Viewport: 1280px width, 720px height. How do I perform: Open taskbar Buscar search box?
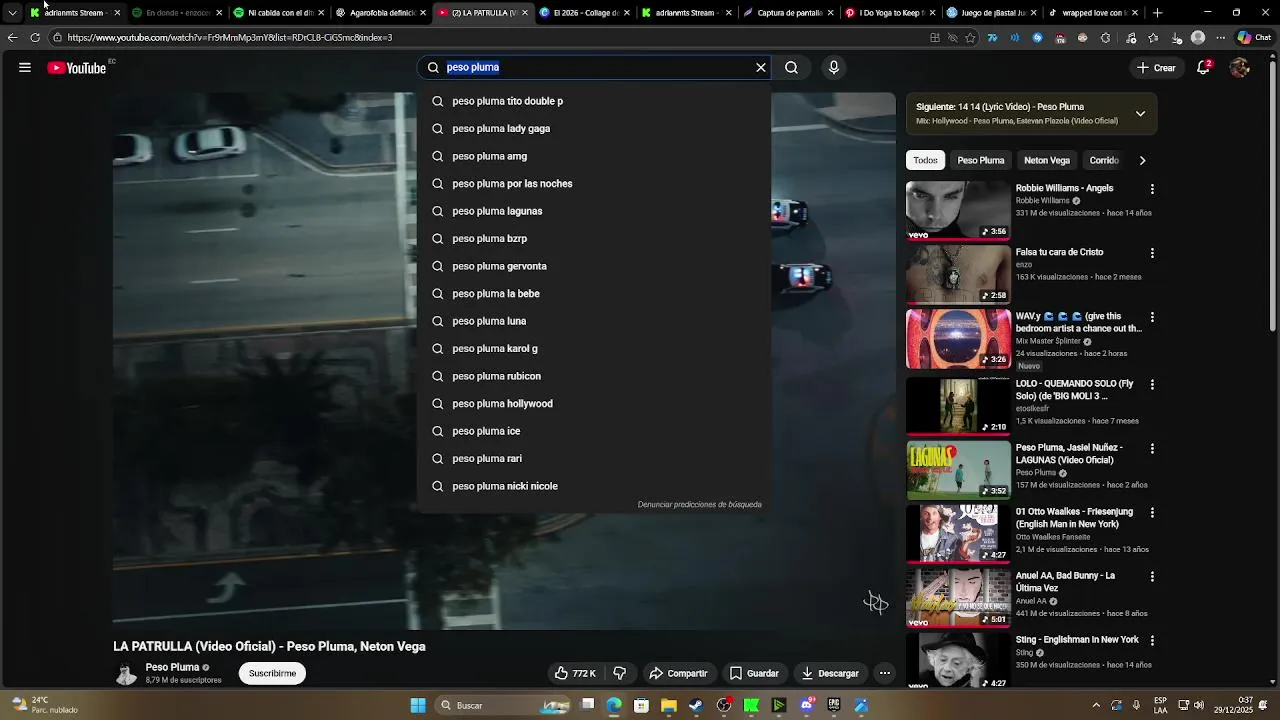[505, 706]
